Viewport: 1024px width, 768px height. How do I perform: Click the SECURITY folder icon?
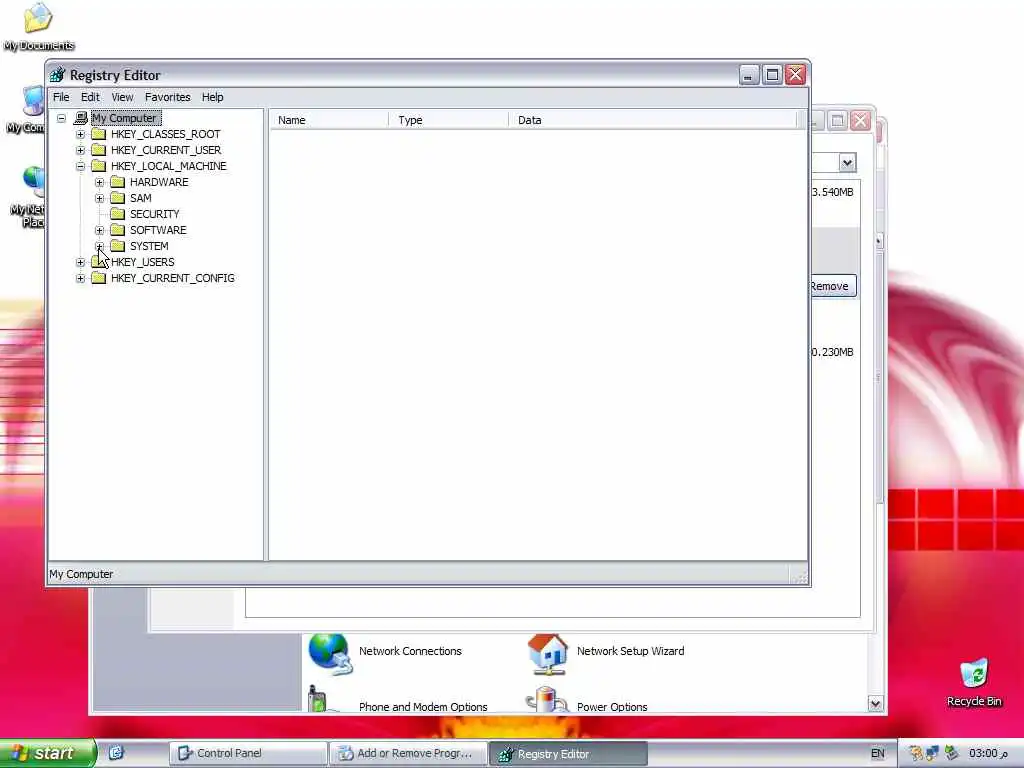click(118, 214)
